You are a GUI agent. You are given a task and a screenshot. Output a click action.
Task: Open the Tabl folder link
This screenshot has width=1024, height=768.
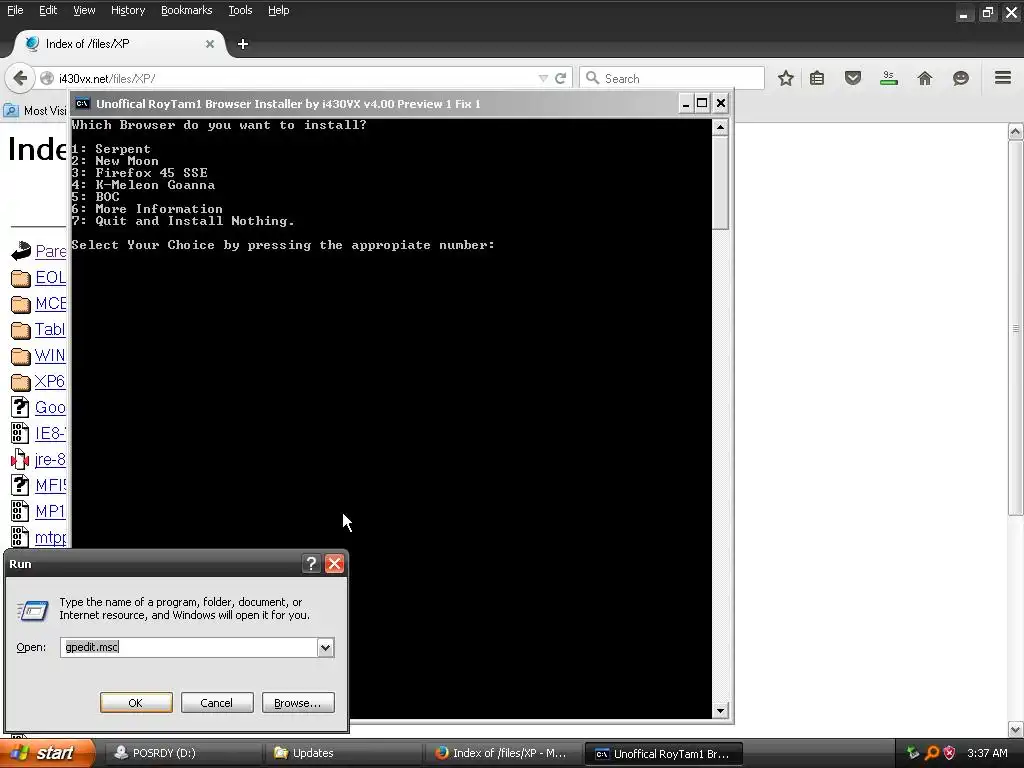pos(50,329)
